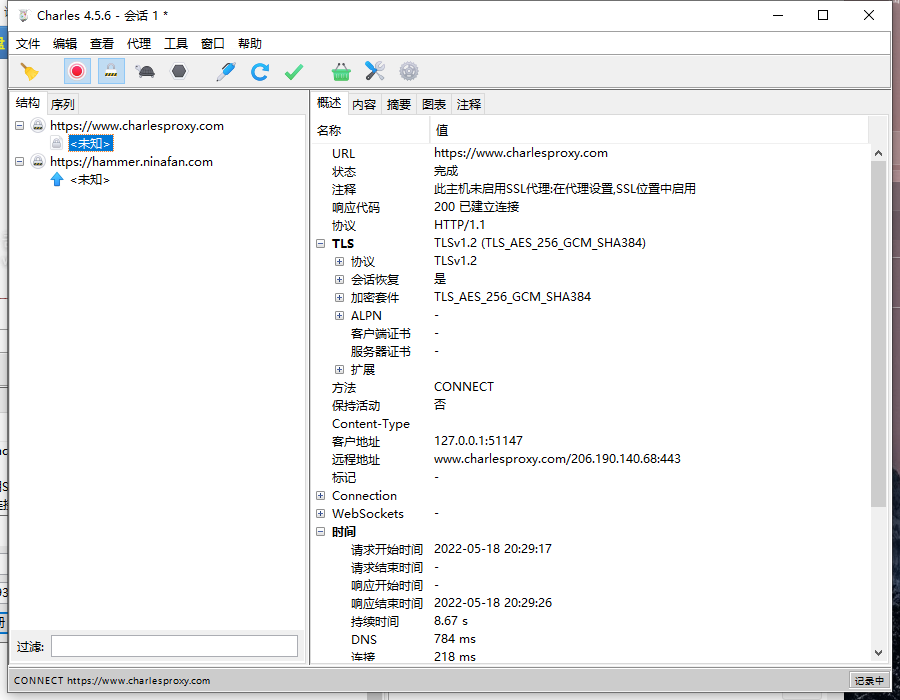Toggle throttling turtle icon

coord(145,72)
